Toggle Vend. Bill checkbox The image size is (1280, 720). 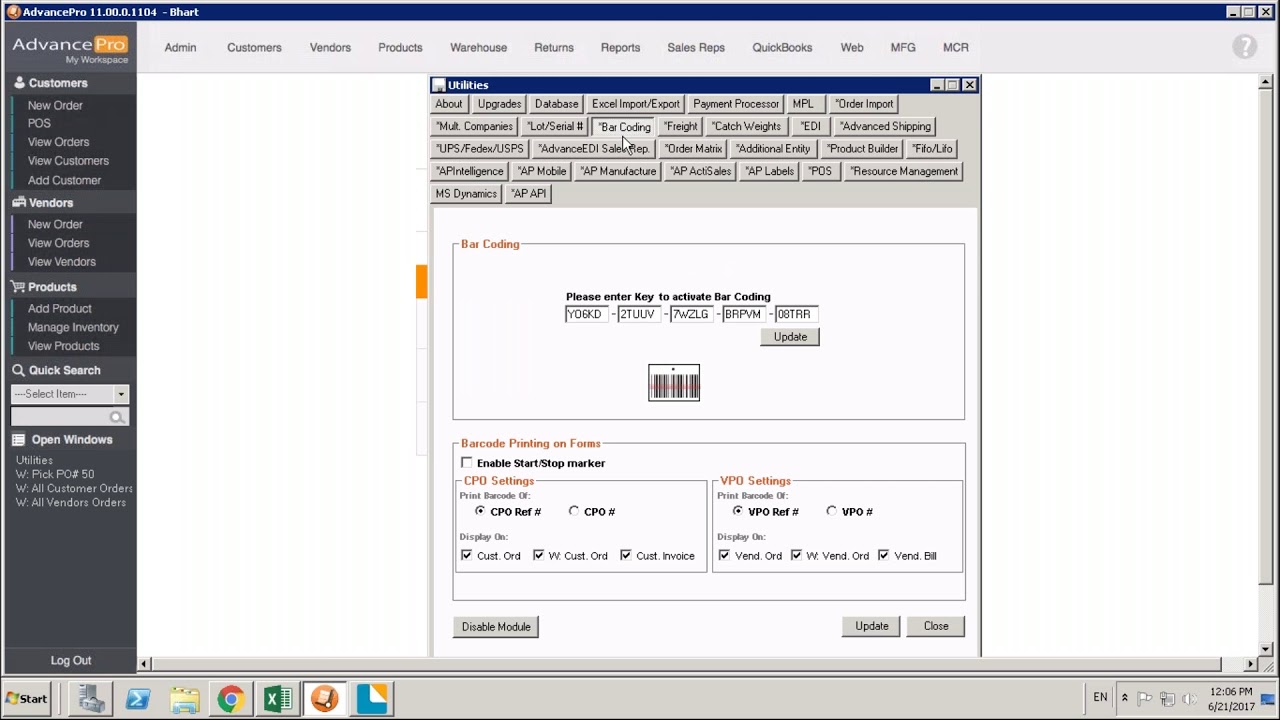pyautogui.click(x=884, y=555)
